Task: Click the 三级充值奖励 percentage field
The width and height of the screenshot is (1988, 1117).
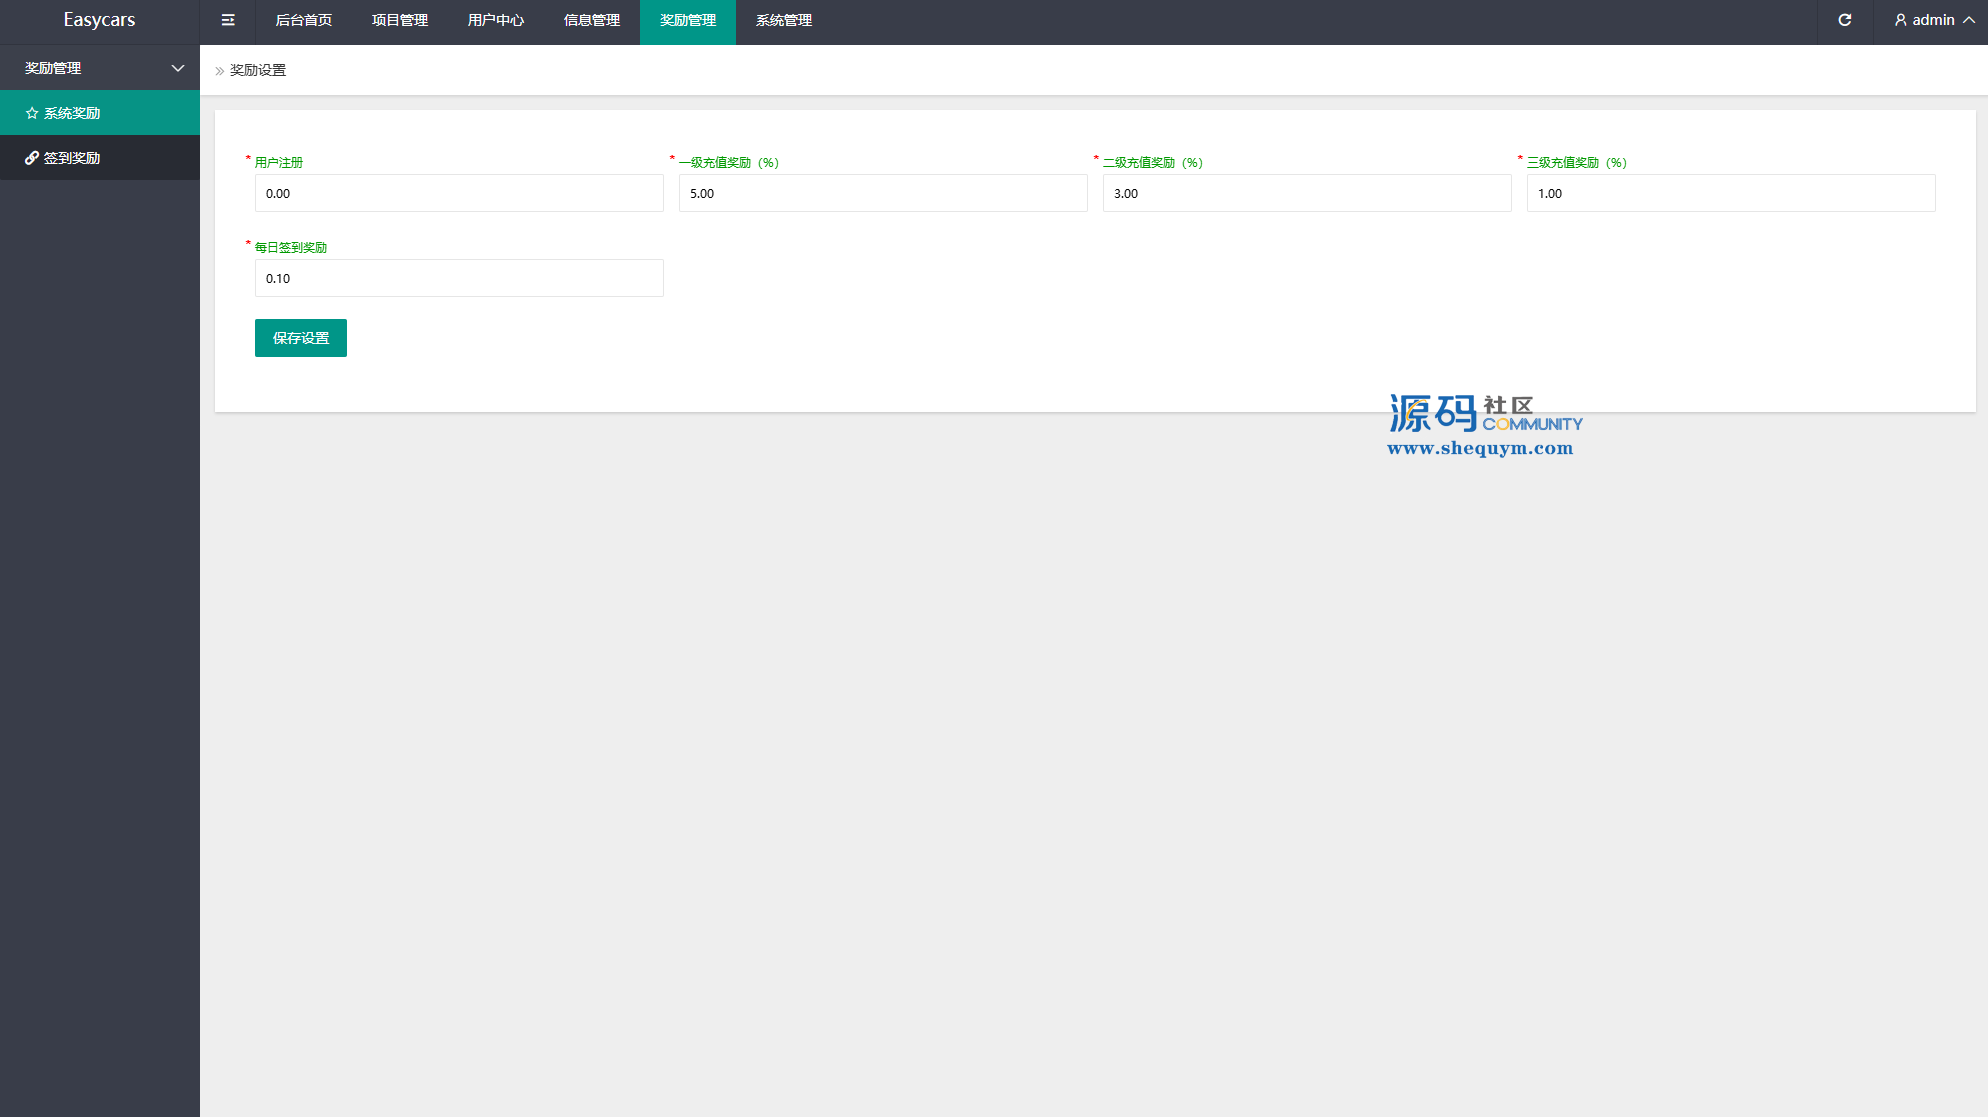Action: (x=1731, y=193)
